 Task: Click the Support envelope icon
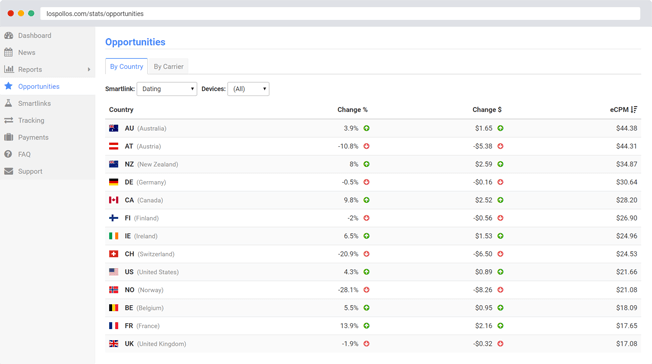[8, 171]
